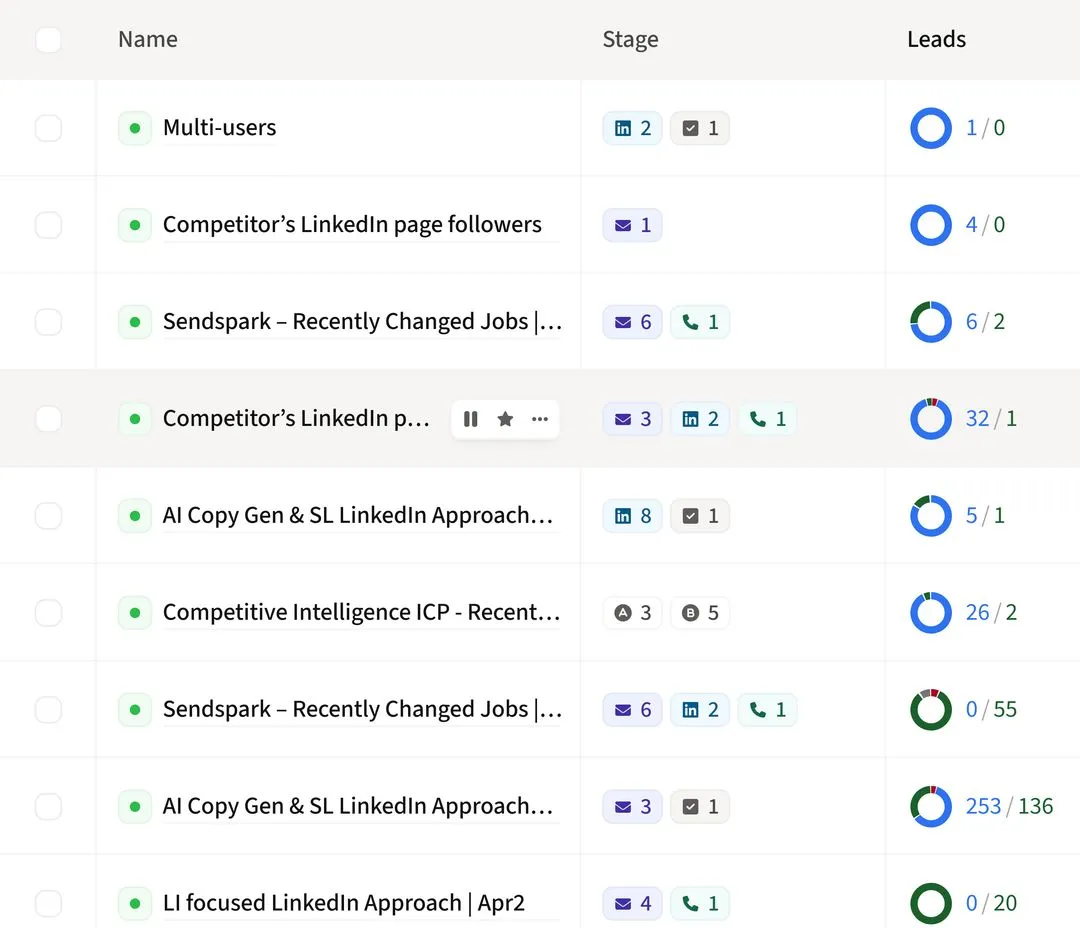Click email 3 chip in the 253 / 136 row
The width and height of the screenshot is (1080, 928).
(632, 807)
